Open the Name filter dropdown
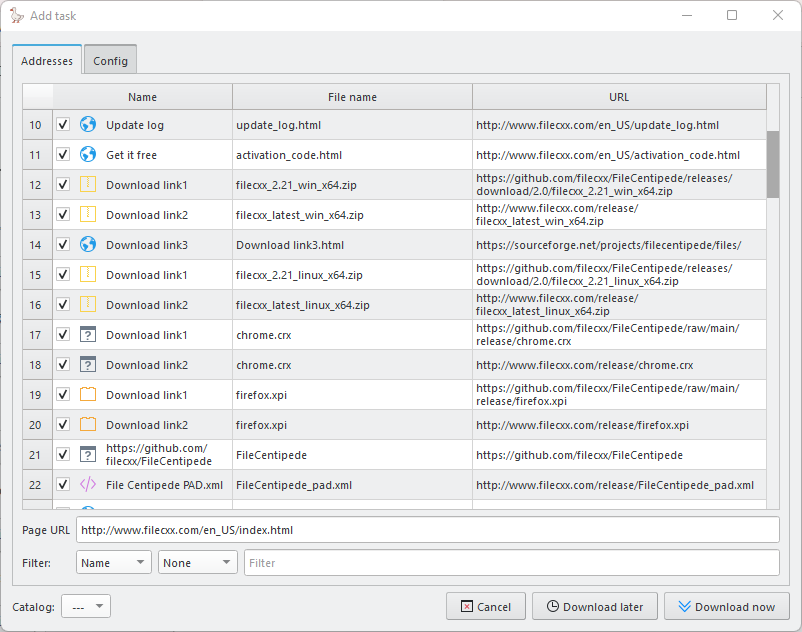Screen dimensions: 802x632 point(113,562)
